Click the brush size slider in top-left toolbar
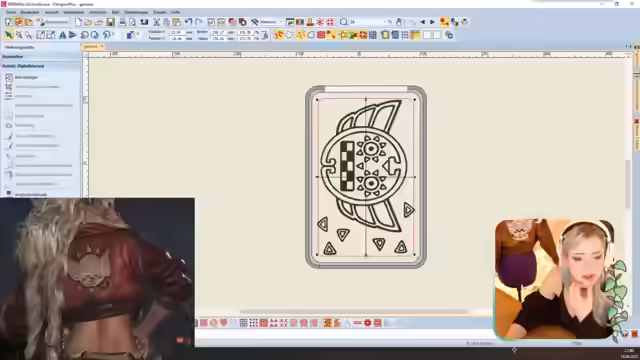This screenshot has width=640, height=360. click(56, 22)
